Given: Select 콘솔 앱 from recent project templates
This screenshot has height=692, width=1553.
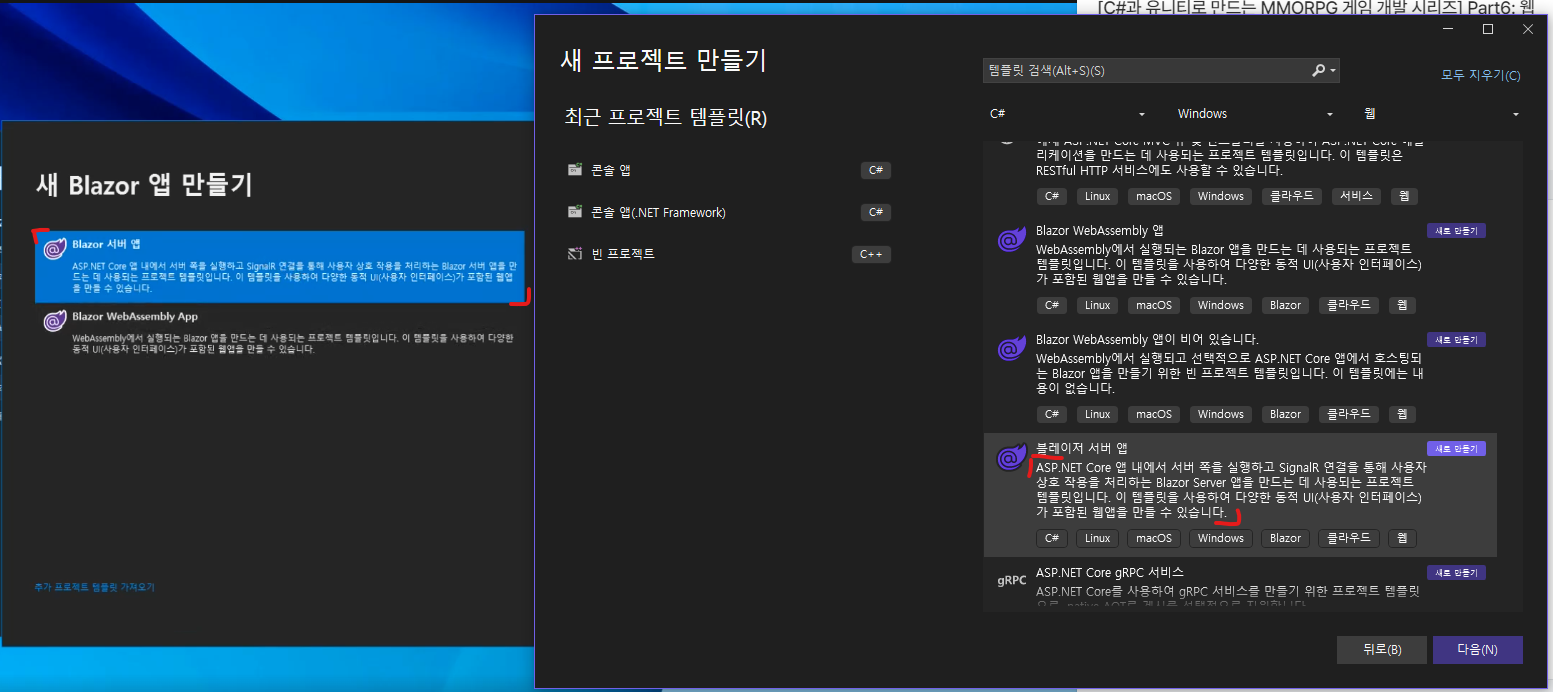Looking at the screenshot, I should [727, 170].
